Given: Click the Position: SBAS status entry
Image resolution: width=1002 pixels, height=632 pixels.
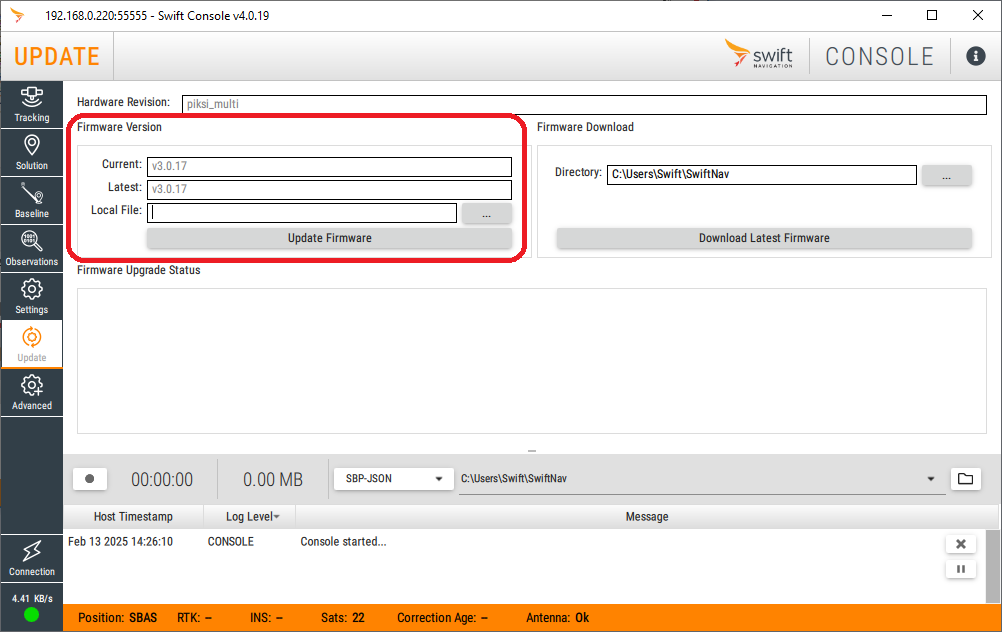Looking at the screenshot, I should (118, 618).
